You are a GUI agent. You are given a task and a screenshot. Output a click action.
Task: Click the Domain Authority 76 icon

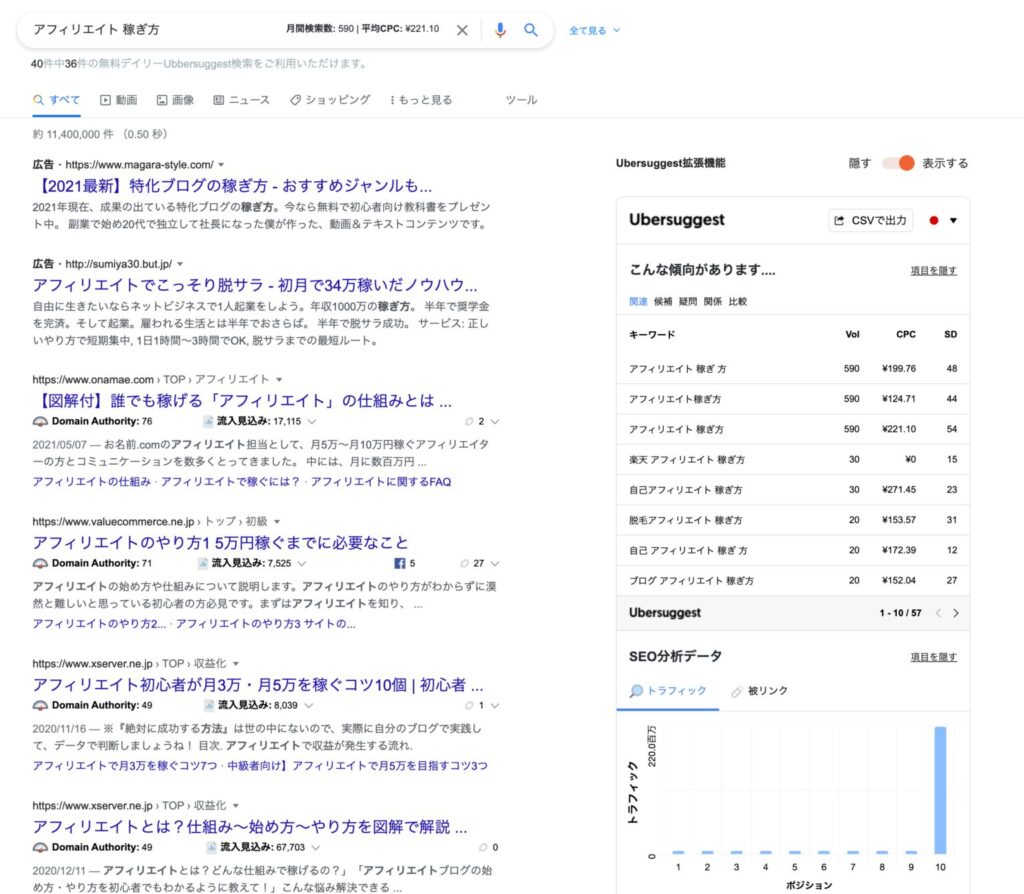click(40, 422)
